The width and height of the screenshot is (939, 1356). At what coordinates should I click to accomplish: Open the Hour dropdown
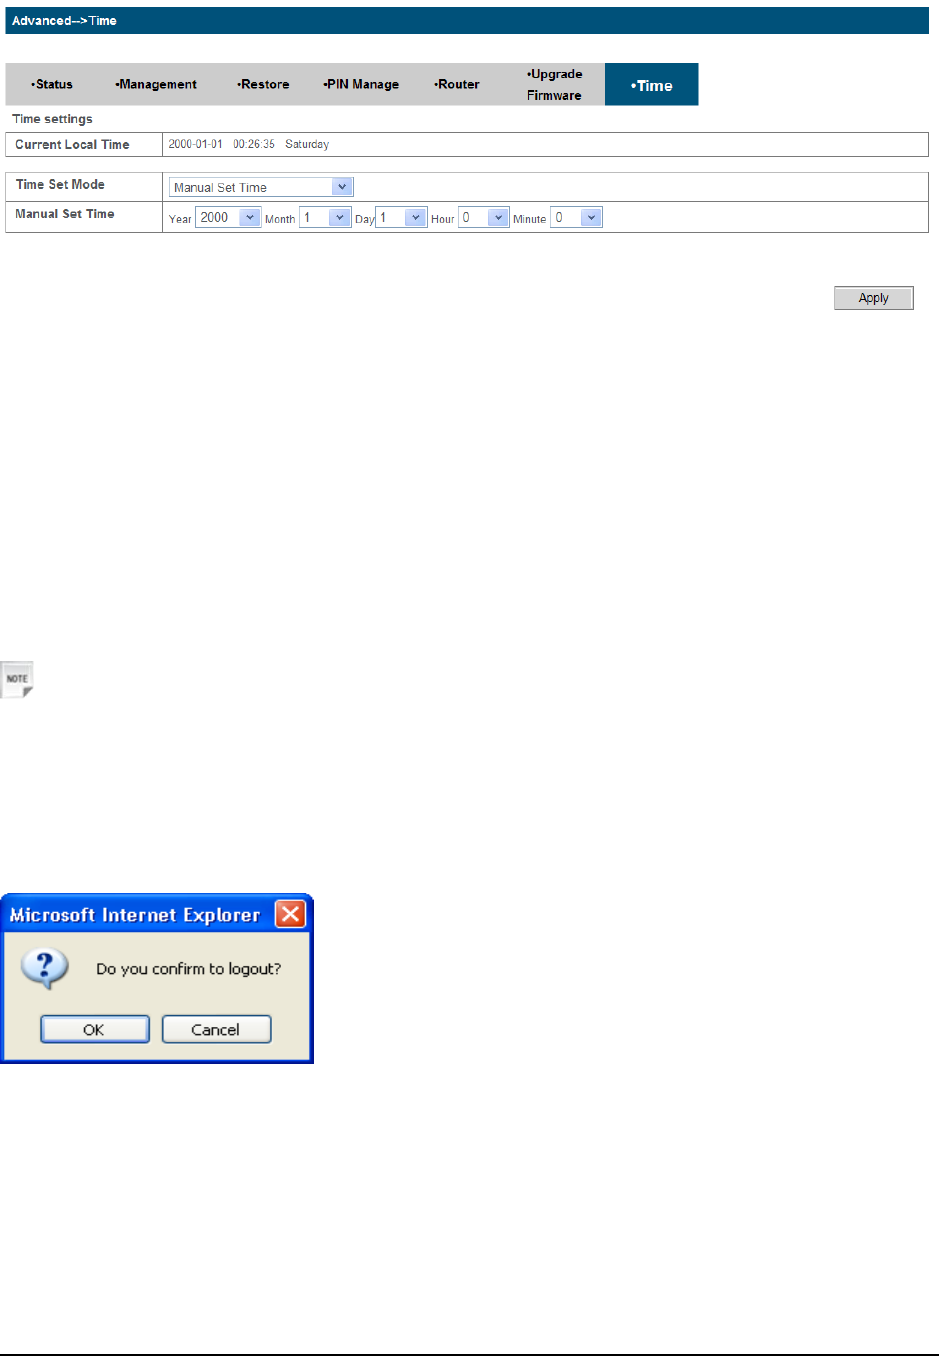484,217
